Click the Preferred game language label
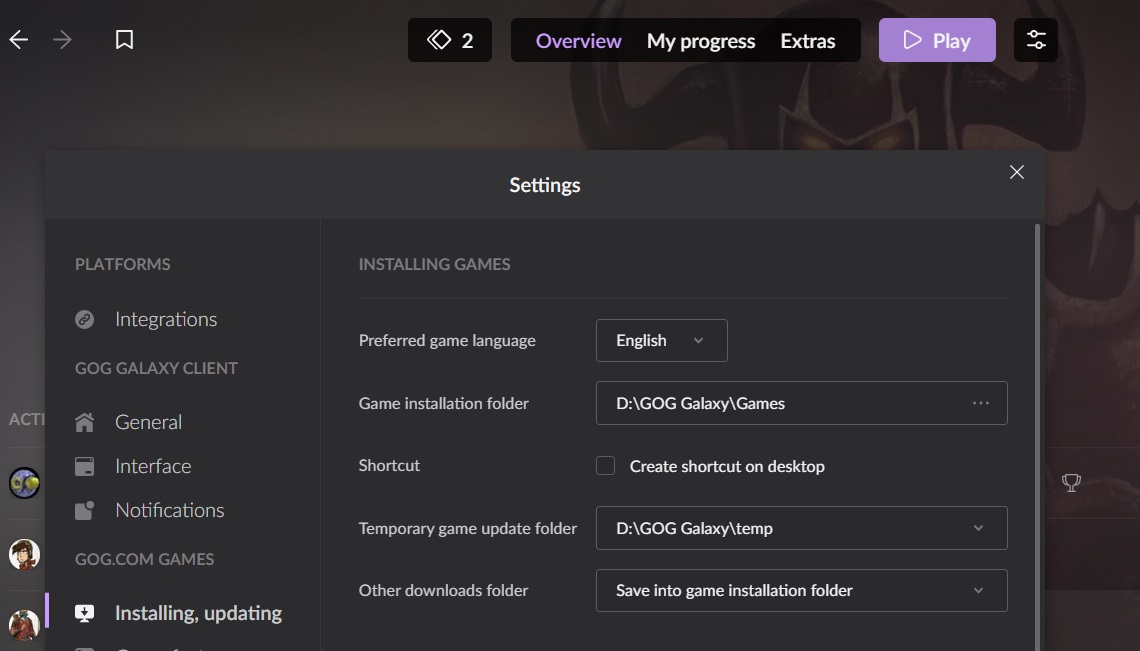 (447, 340)
